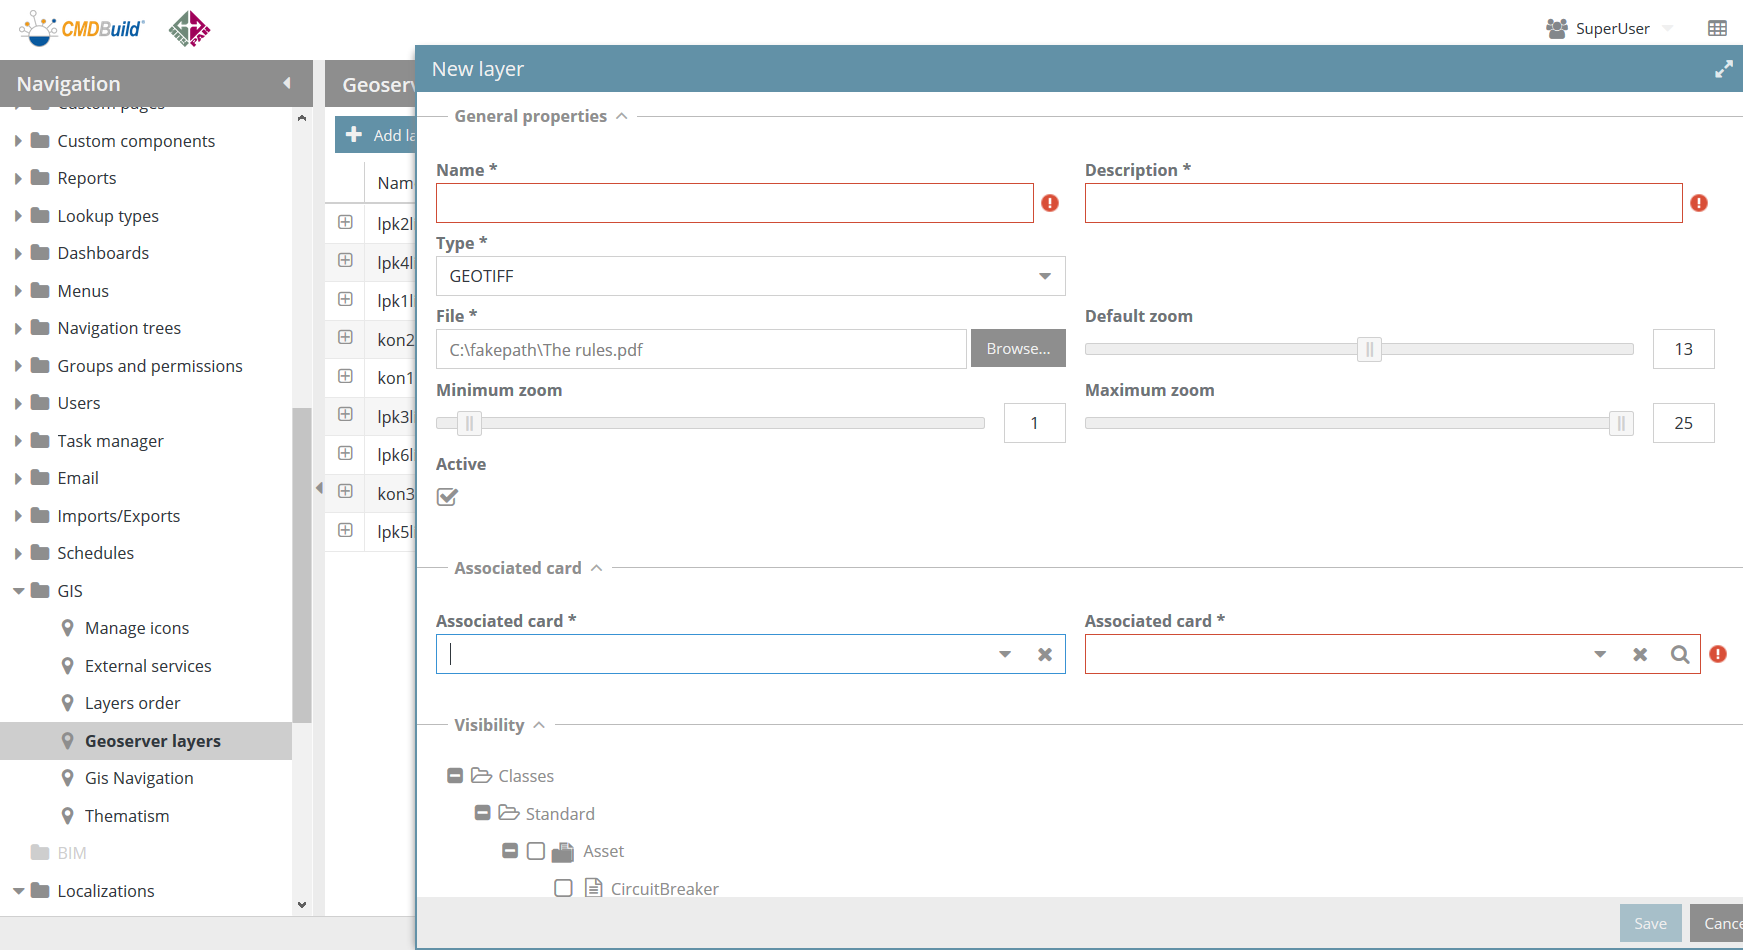This screenshot has width=1743, height=950.
Task: Click the Add layer button
Action: pos(376,135)
